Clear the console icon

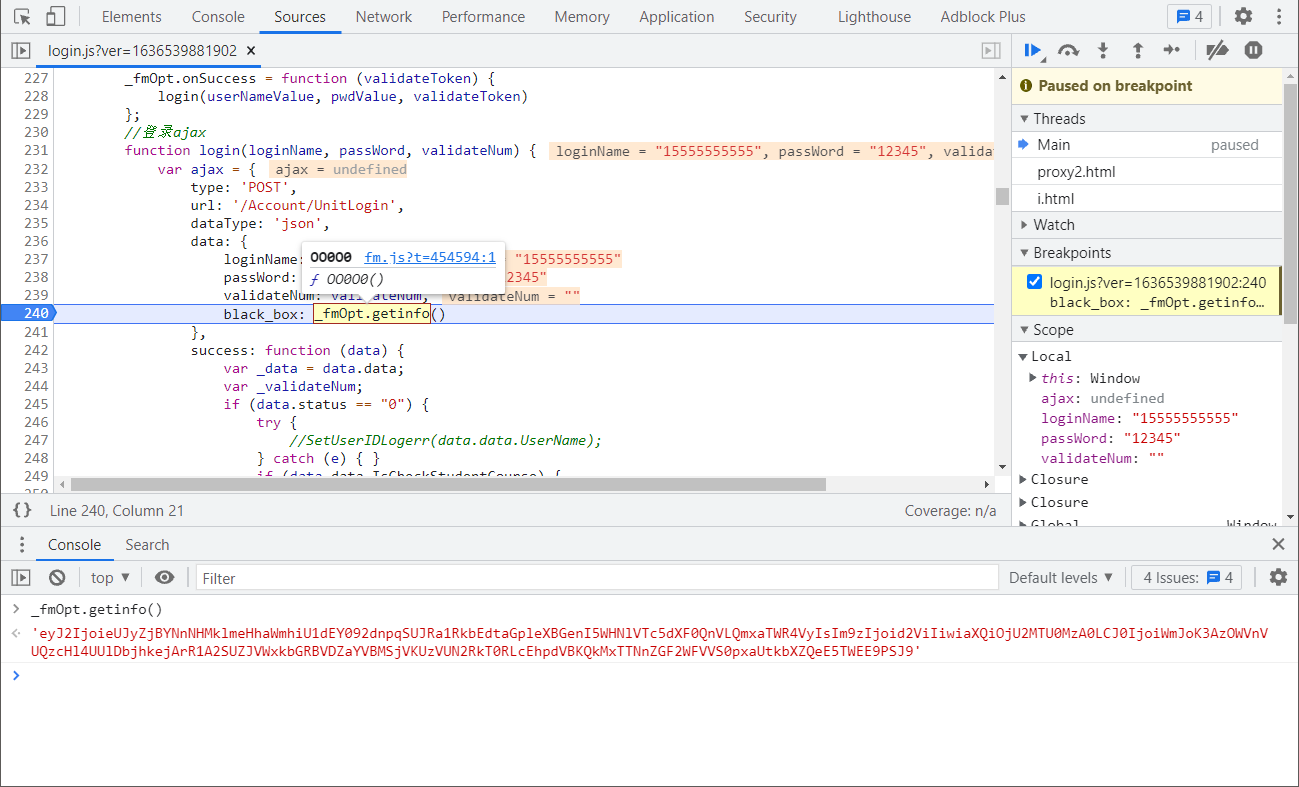click(x=57, y=578)
